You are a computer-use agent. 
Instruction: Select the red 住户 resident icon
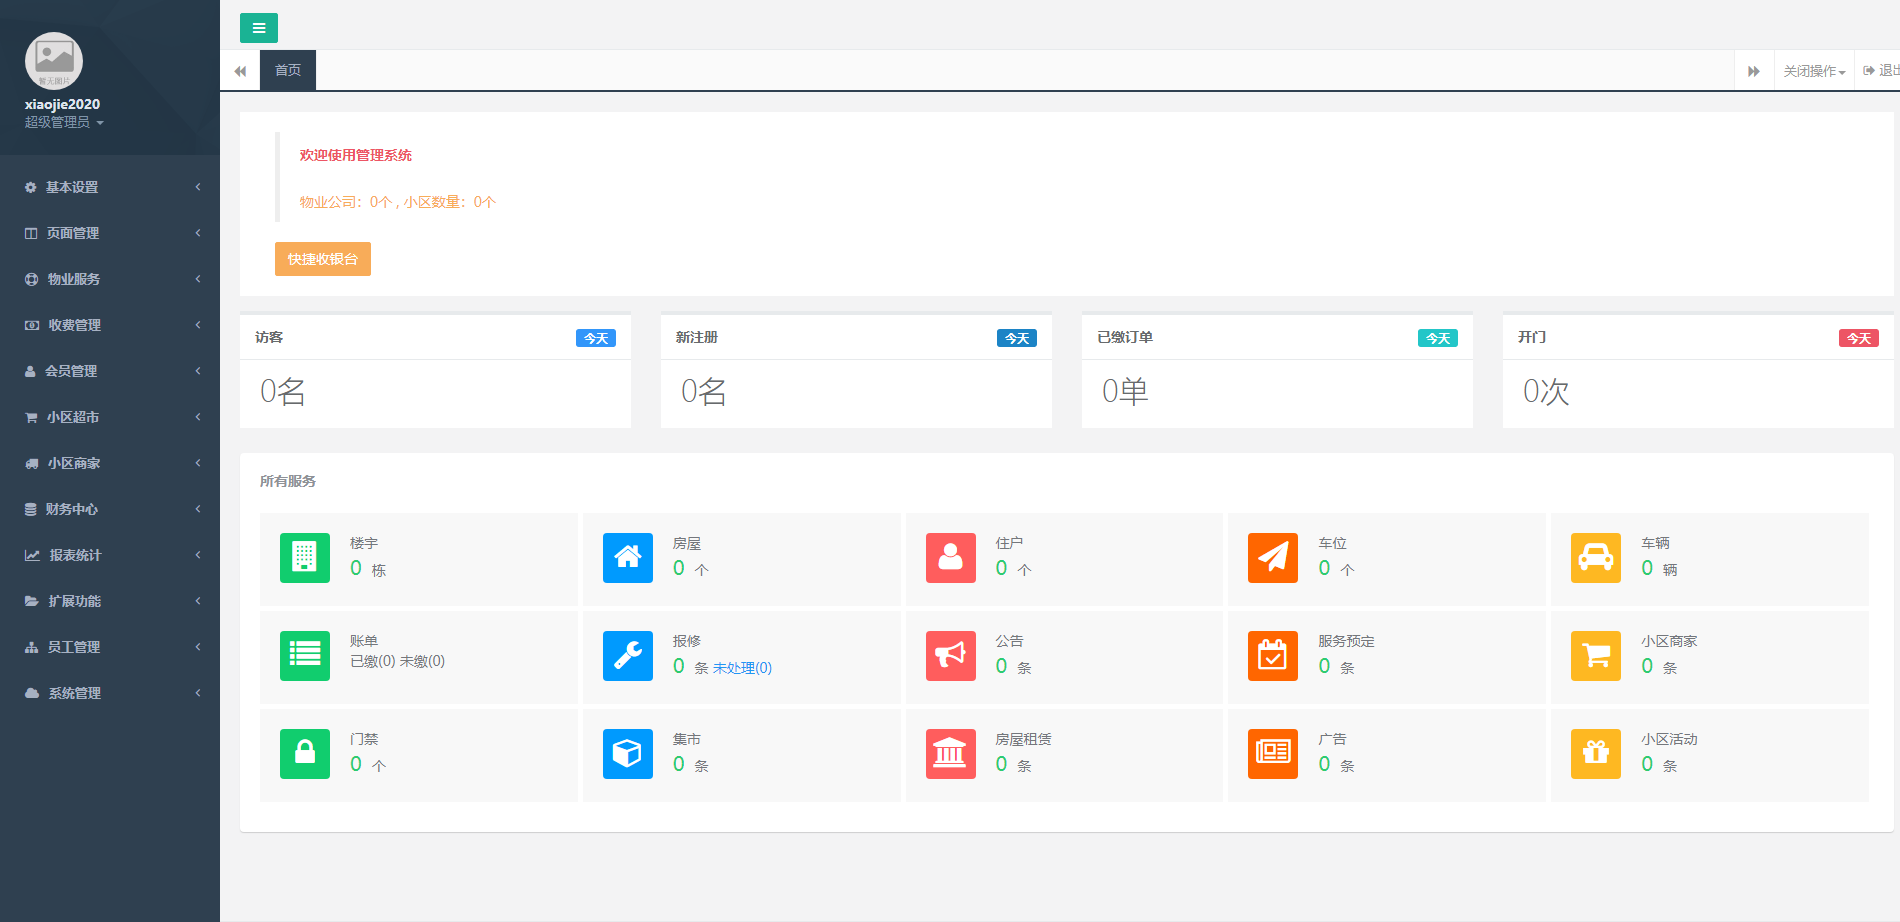click(950, 557)
